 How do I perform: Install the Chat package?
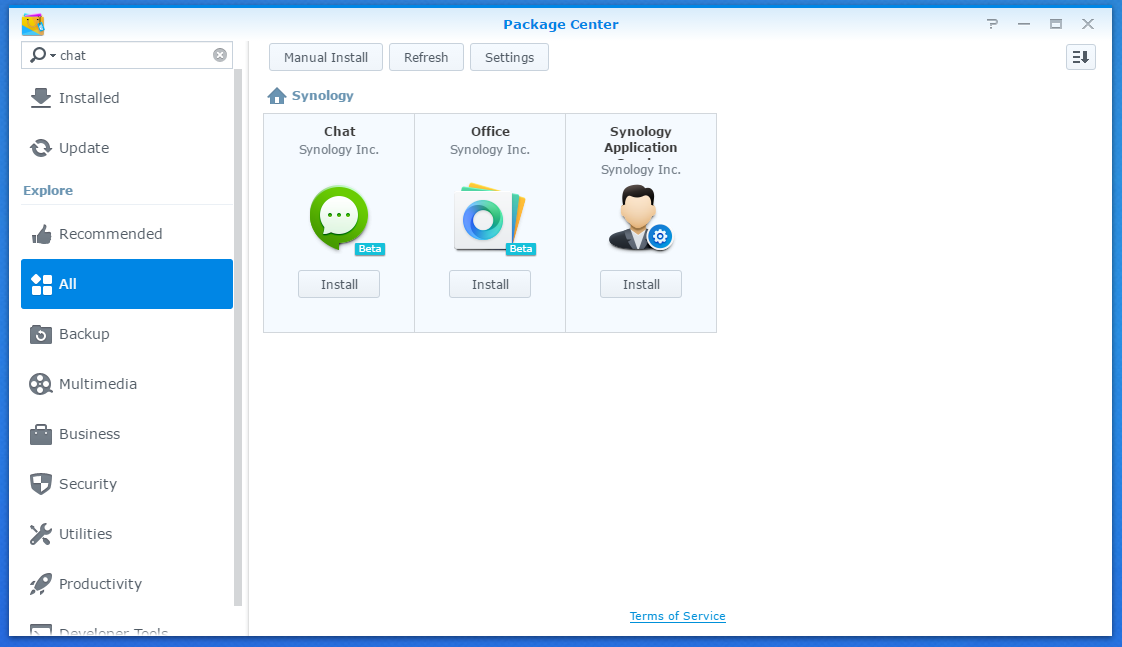(x=338, y=284)
